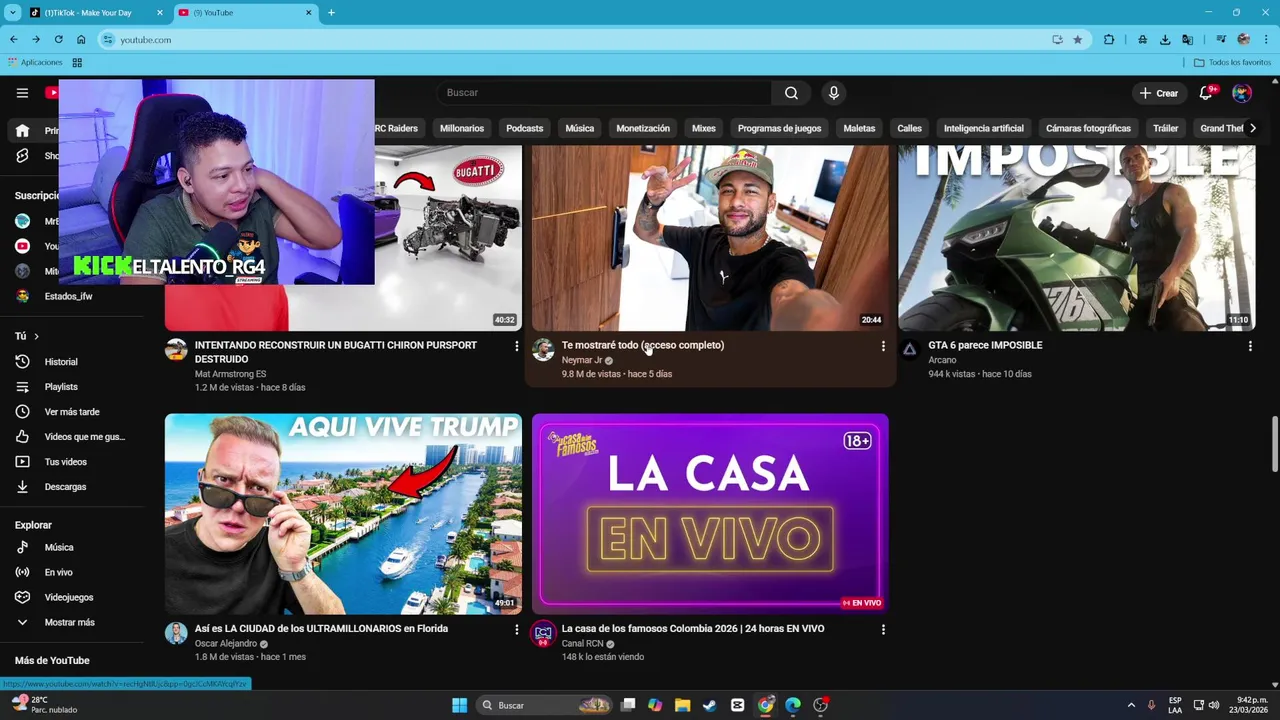Viewport: 1280px width, 720px height.
Task: Open more options for La casa de los famosos
Action: tap(883, 630)
